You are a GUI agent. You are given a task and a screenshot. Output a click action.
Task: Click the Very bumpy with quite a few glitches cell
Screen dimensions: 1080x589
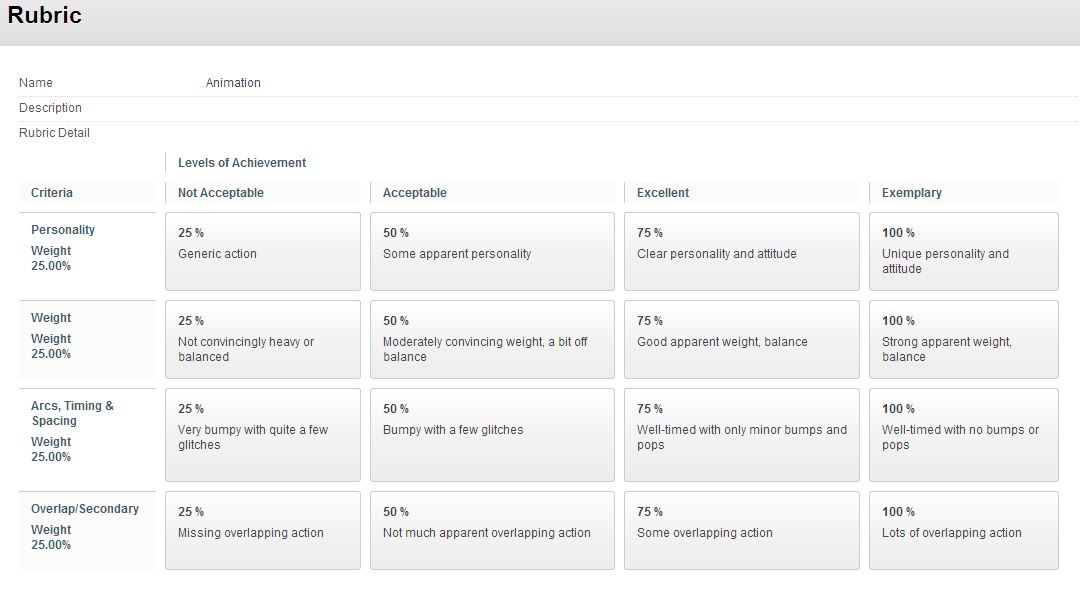(262, 435)
